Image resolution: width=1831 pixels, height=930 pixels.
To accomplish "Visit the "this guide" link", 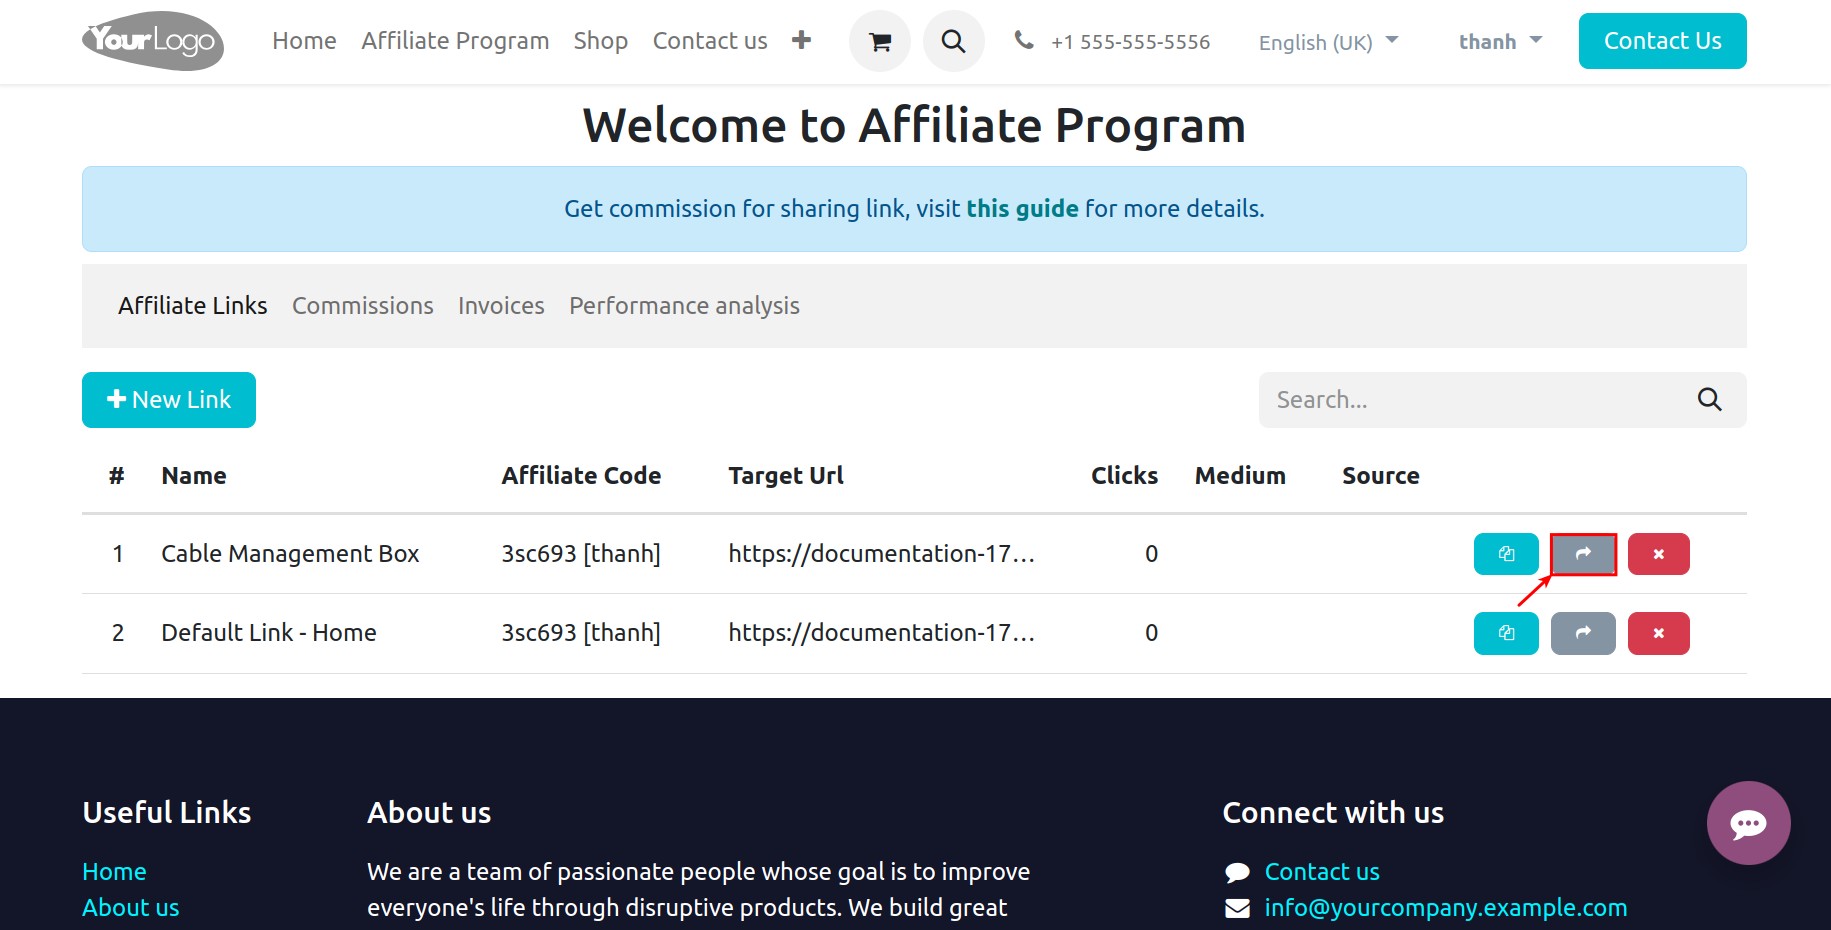I will coord(1022,208).
